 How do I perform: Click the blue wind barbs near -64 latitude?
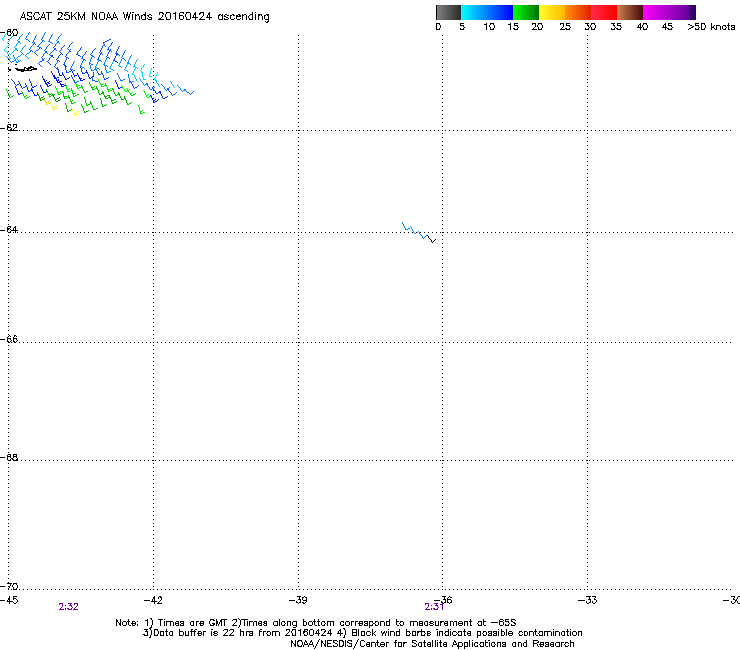414,230
